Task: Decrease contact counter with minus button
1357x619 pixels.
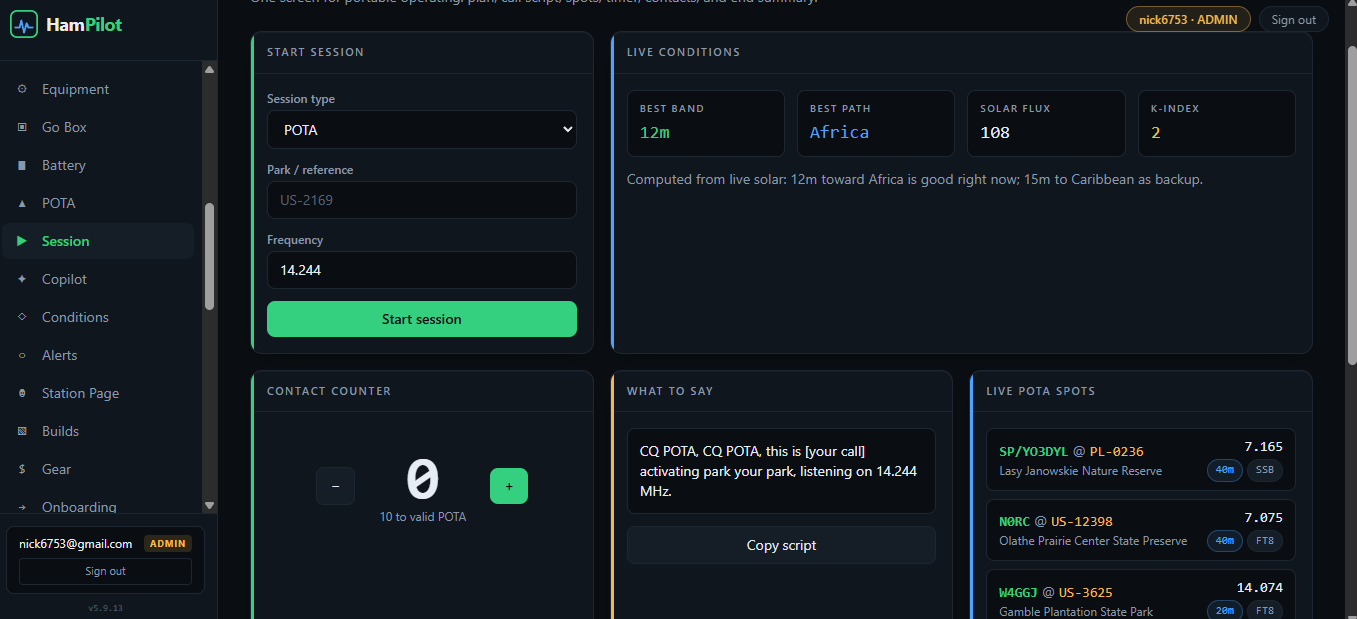Action: pos(335,486)
